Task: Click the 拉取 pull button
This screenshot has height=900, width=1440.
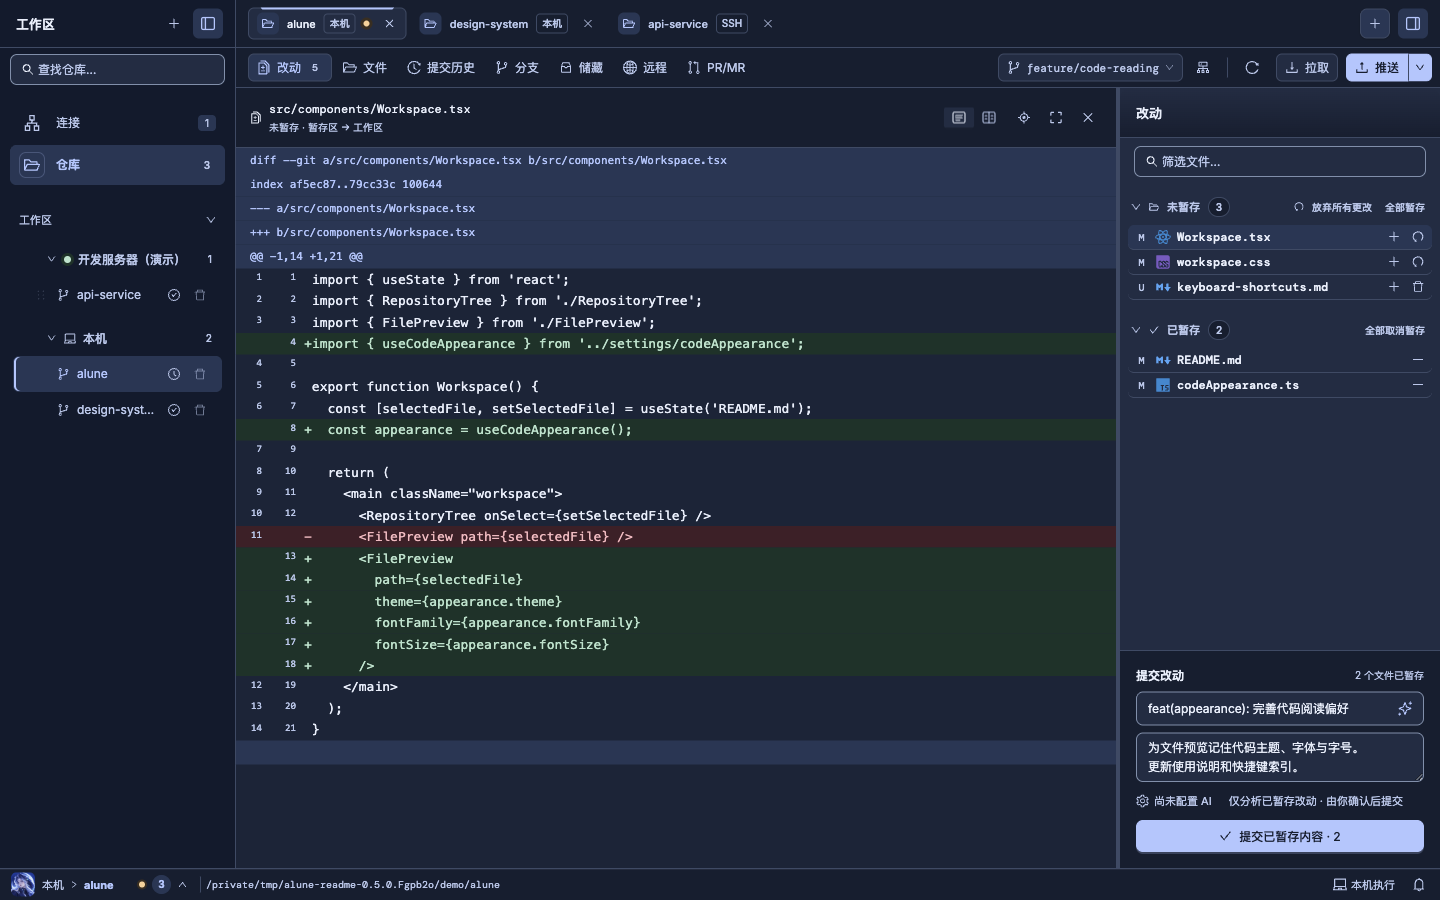Action: click(1307, 68)
